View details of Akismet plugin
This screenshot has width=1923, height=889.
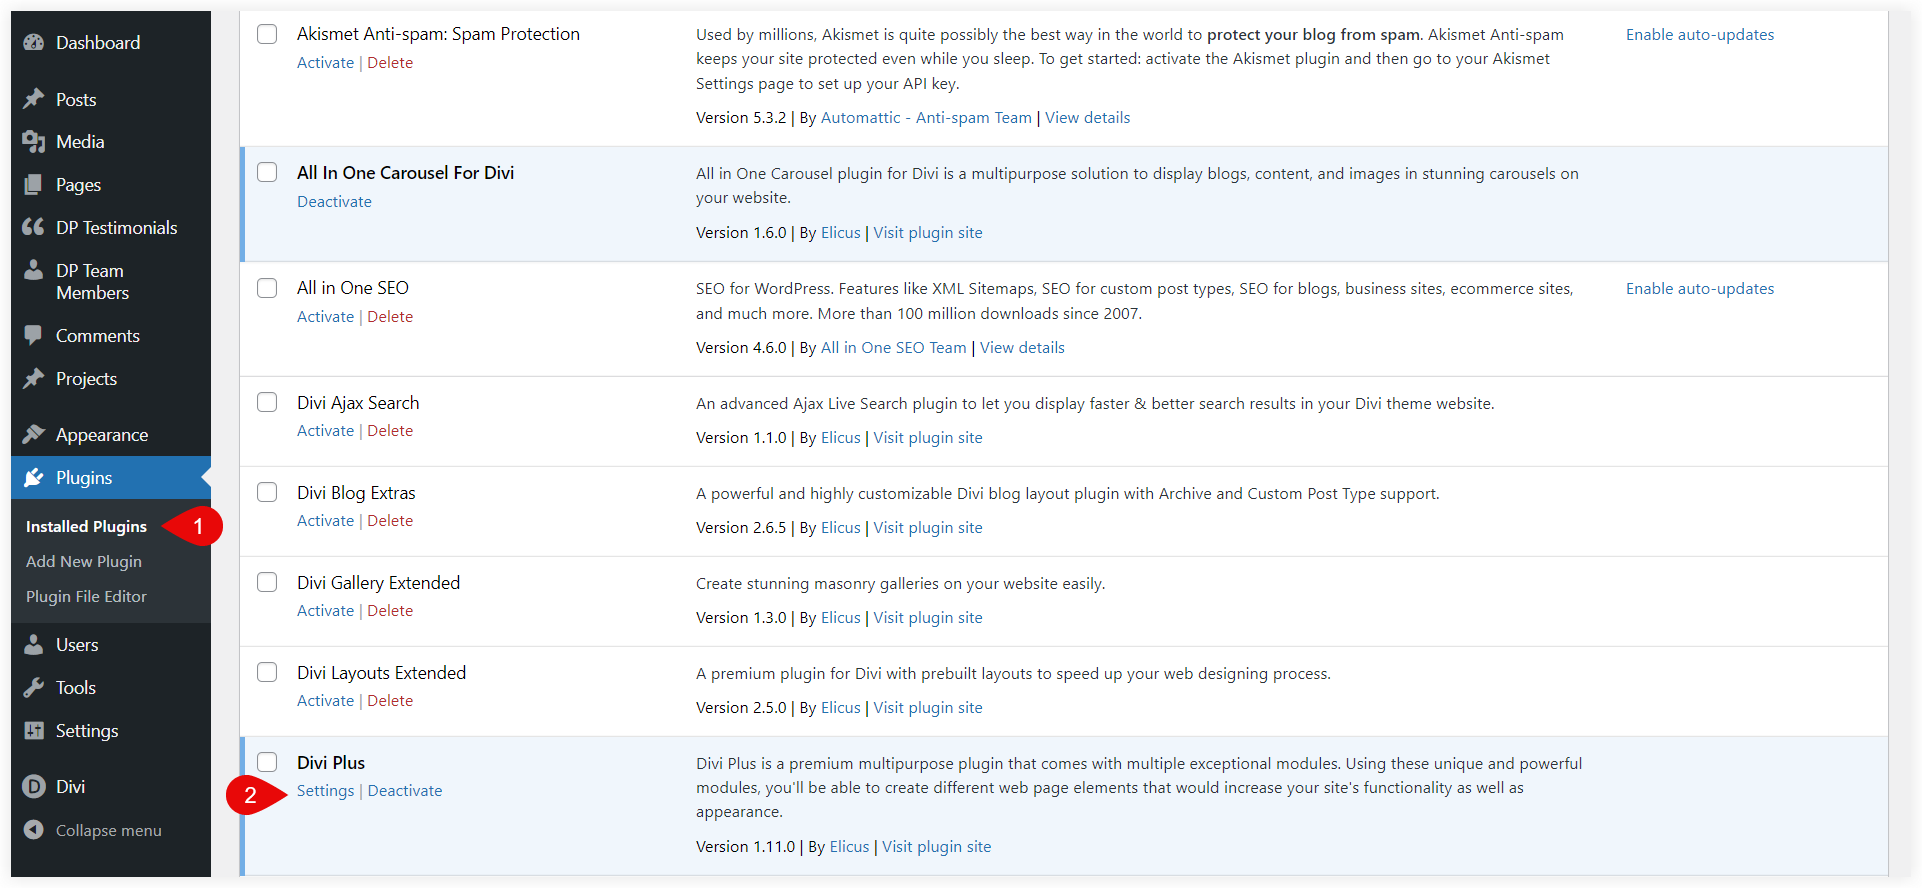click(x=1087, y=117)
